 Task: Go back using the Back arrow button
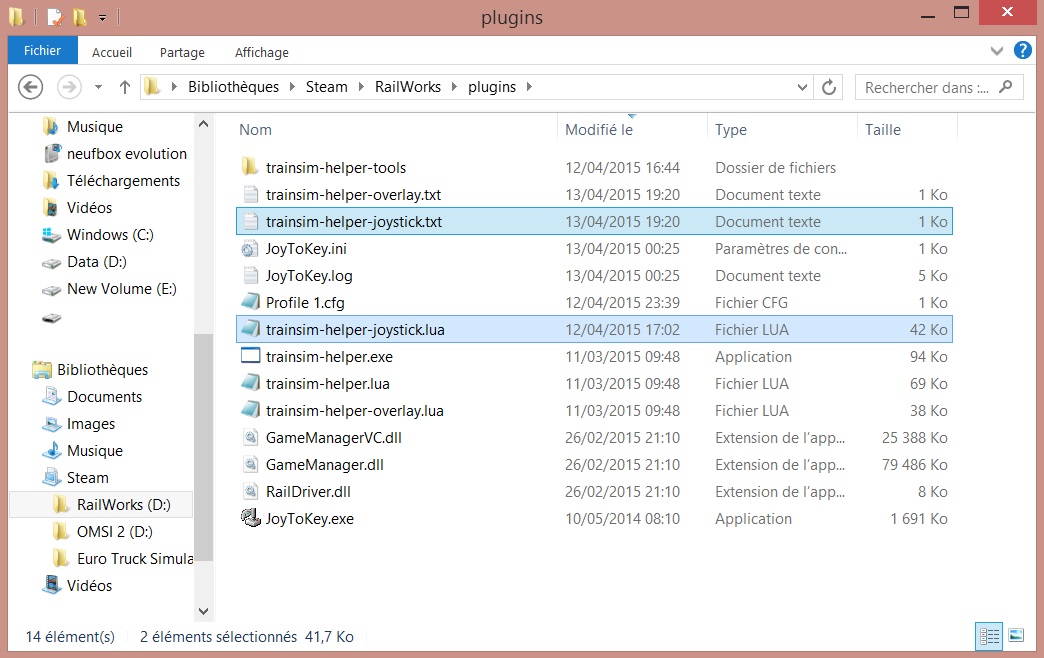pos(31,87)
